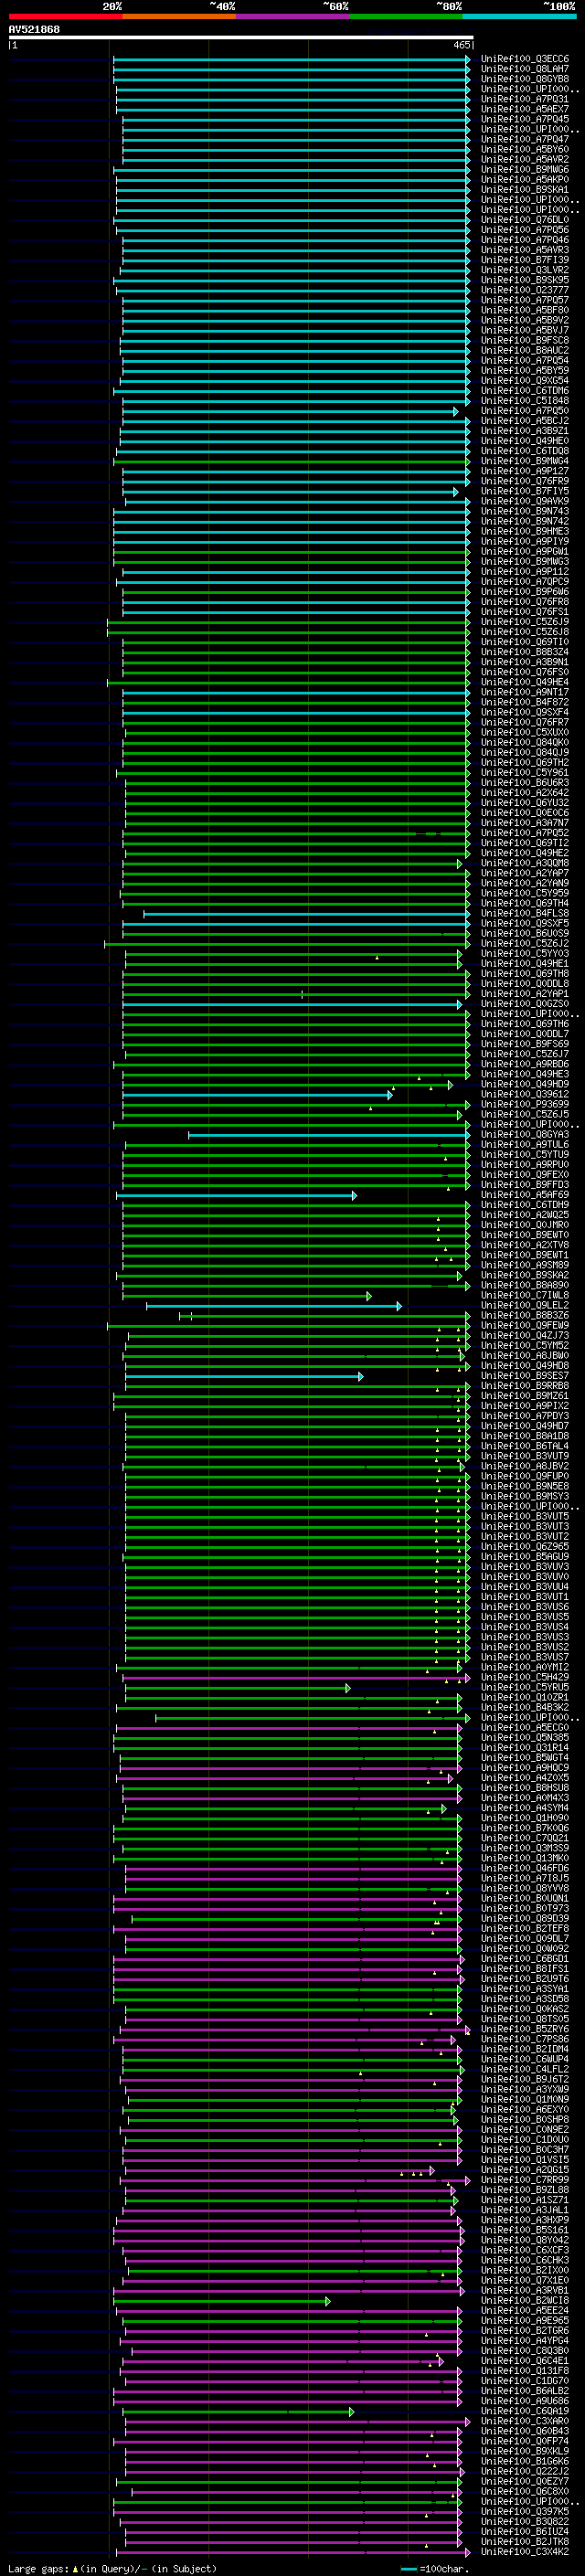This screenshot has height=2576, width=585.
Task: Select the UniRef100_A5ECG0 label
Action: pos(525,1727)
